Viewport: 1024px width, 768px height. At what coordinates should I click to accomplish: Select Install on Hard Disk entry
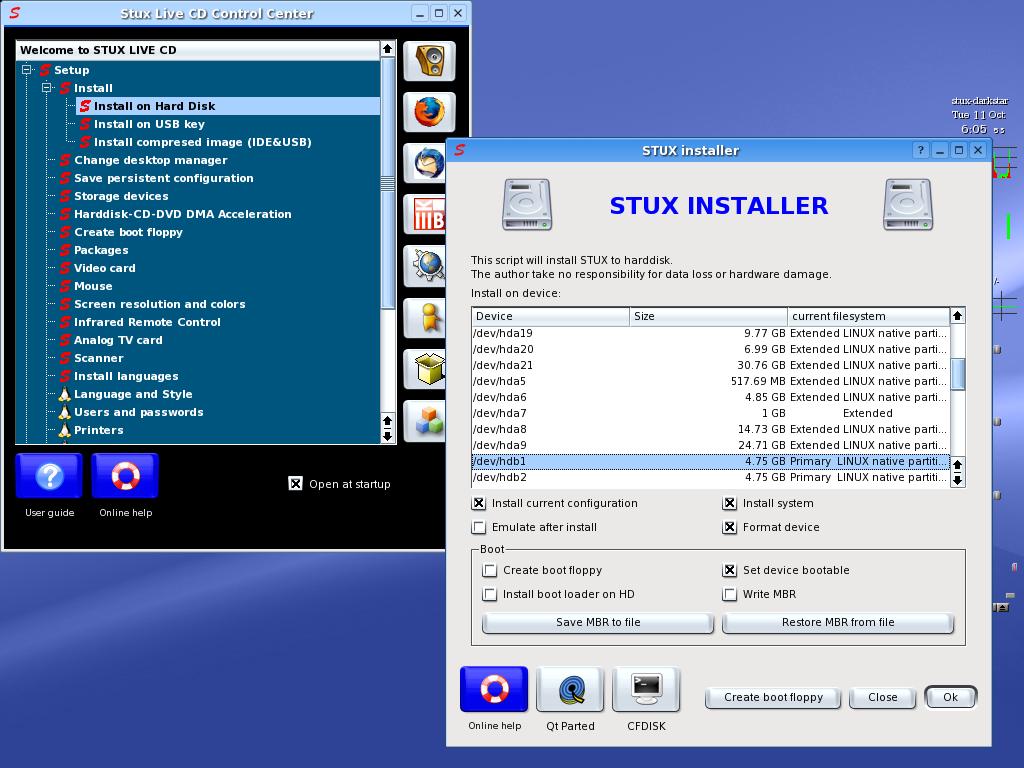(x=229, y=106)
